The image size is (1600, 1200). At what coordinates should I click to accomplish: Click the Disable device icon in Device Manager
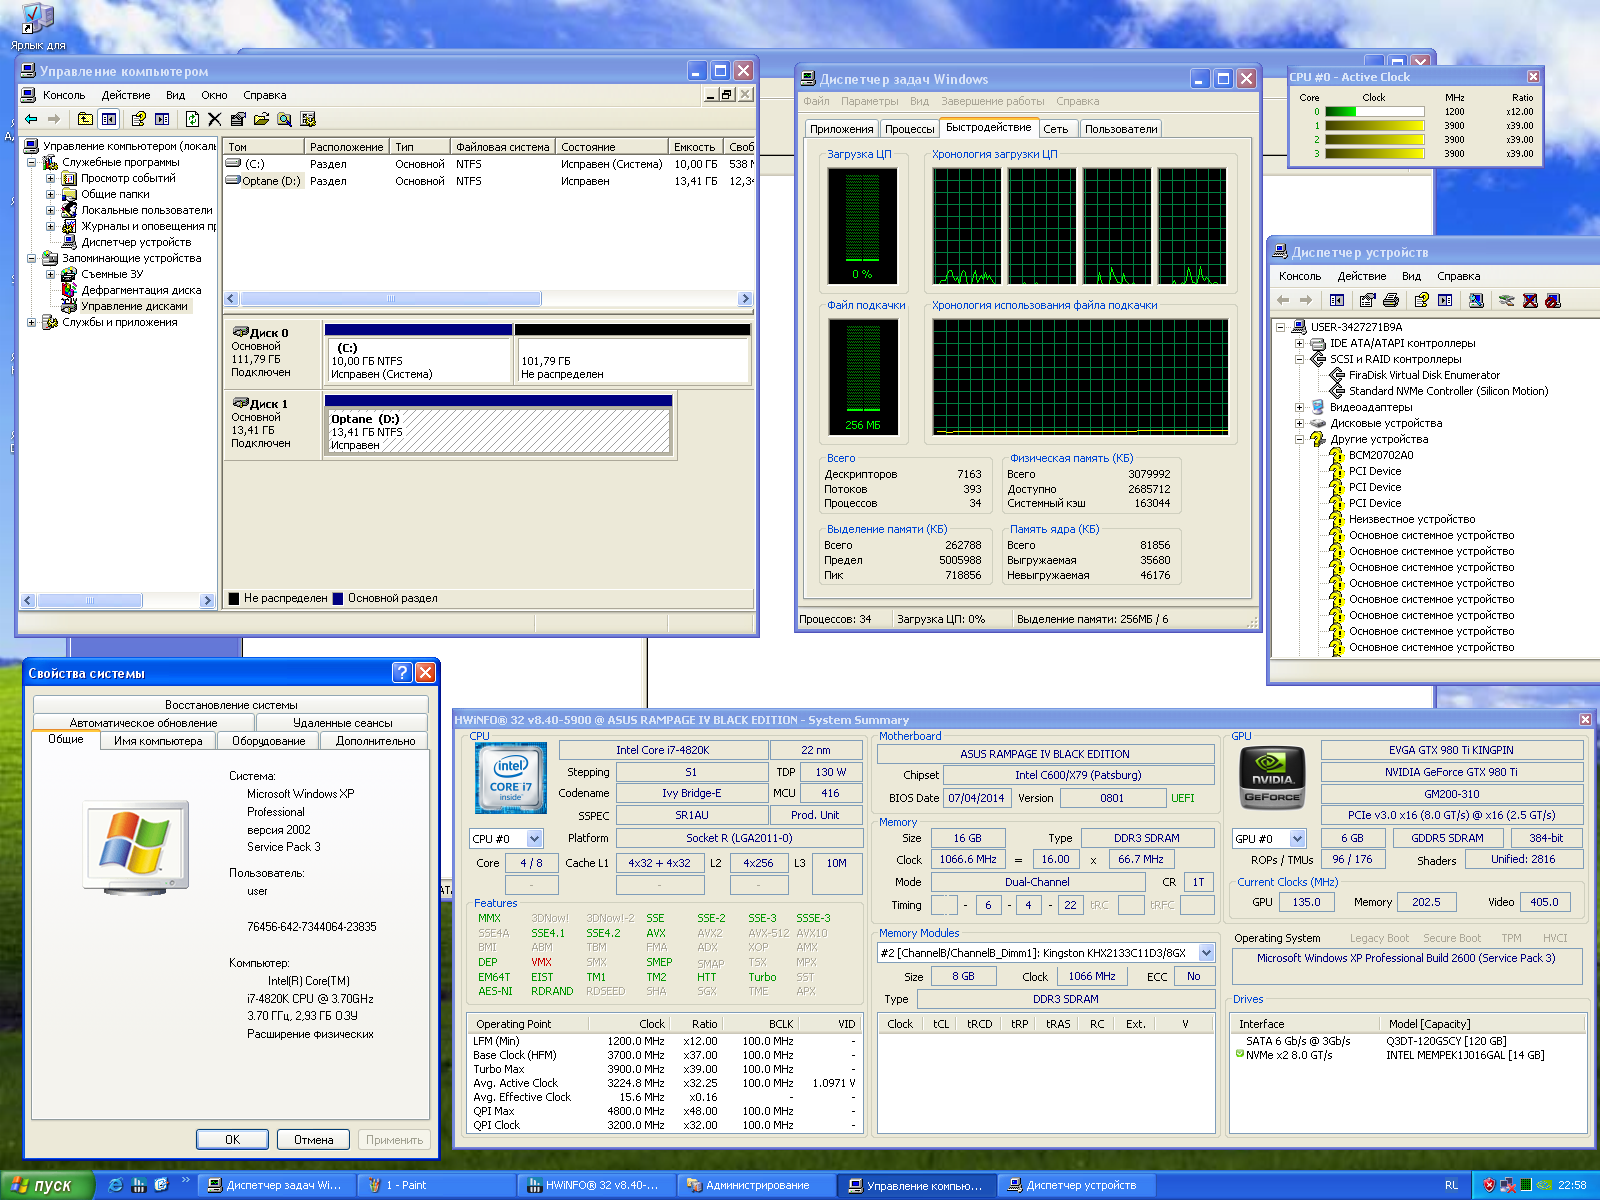click(x=1553, y=300)
